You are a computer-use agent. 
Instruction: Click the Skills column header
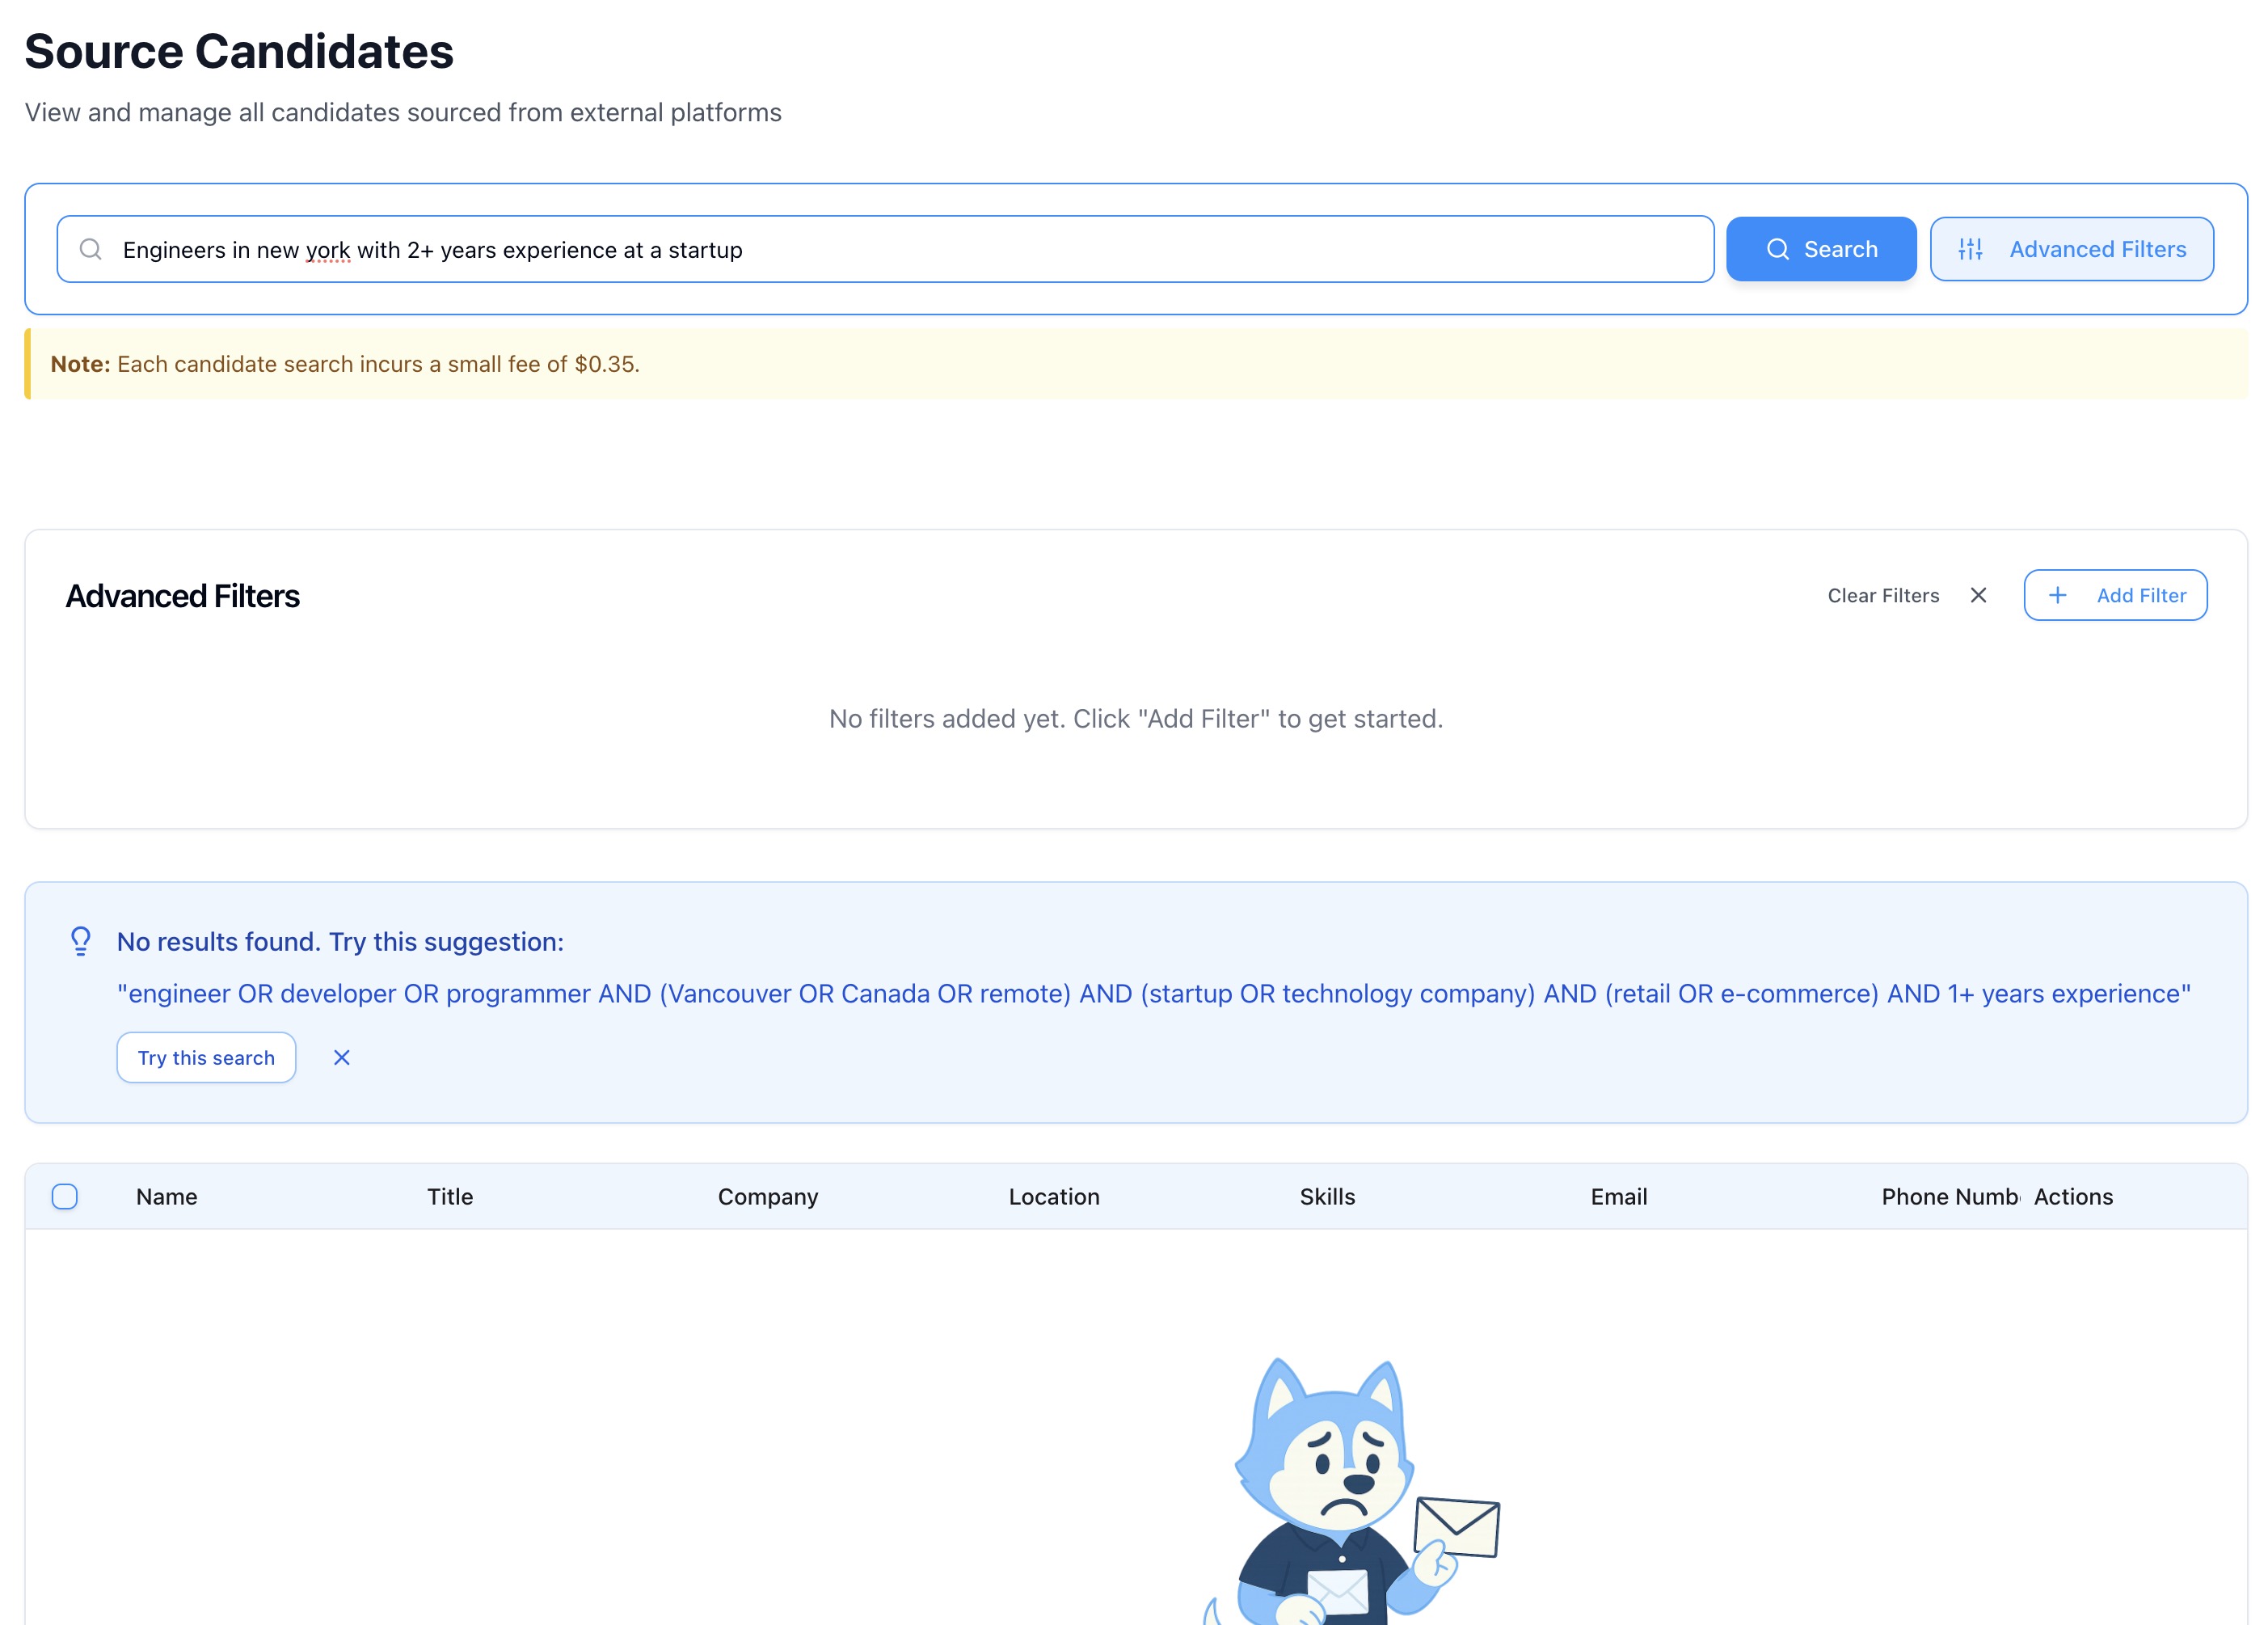1327,1196
